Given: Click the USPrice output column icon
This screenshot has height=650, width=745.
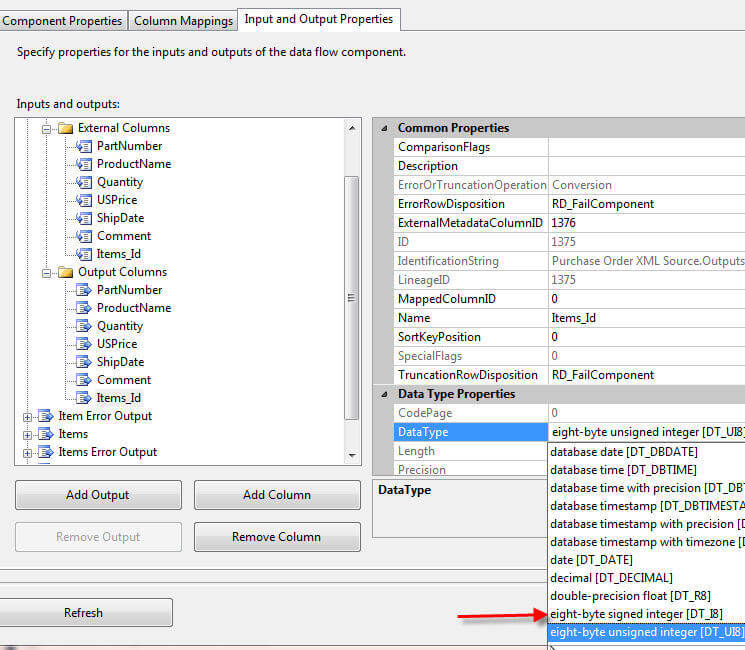Looking at the screenshot, I should tap(84, 344).
